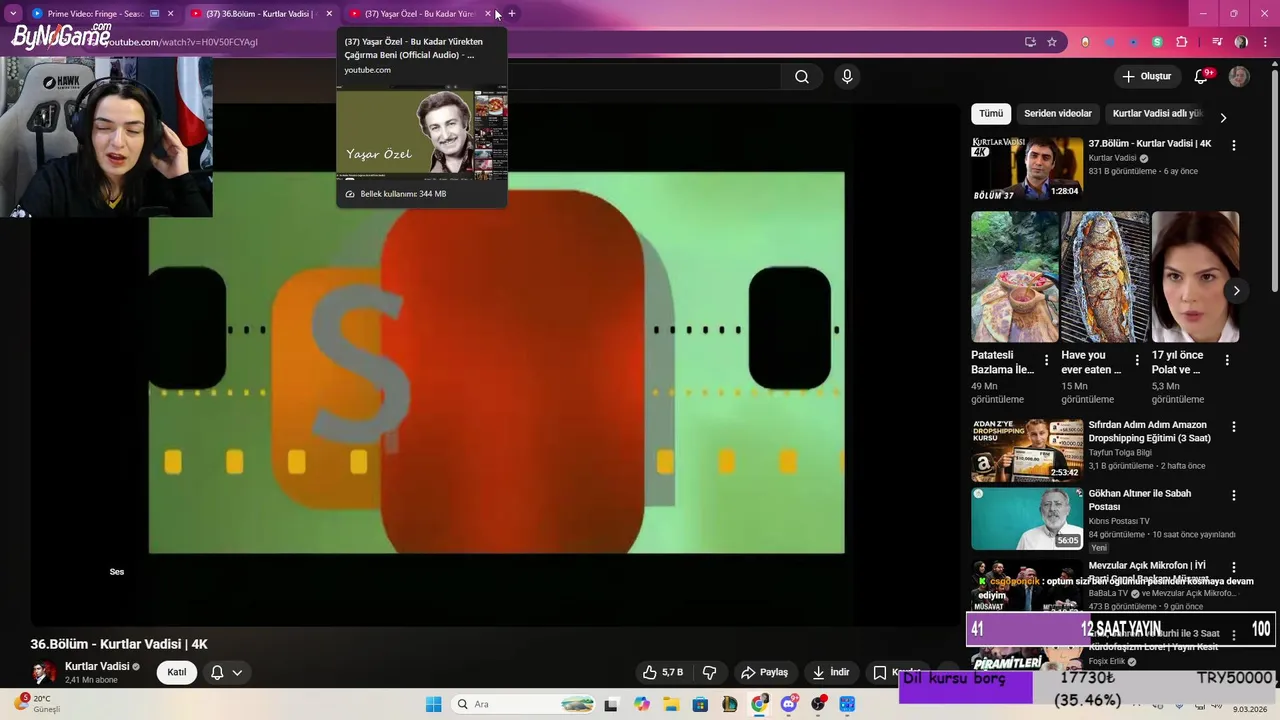This screenshot has height=720, width=1280.
Task: Select the Seriden videolar filter chip
Action: pyautogui.click(x=1058, y=114)
